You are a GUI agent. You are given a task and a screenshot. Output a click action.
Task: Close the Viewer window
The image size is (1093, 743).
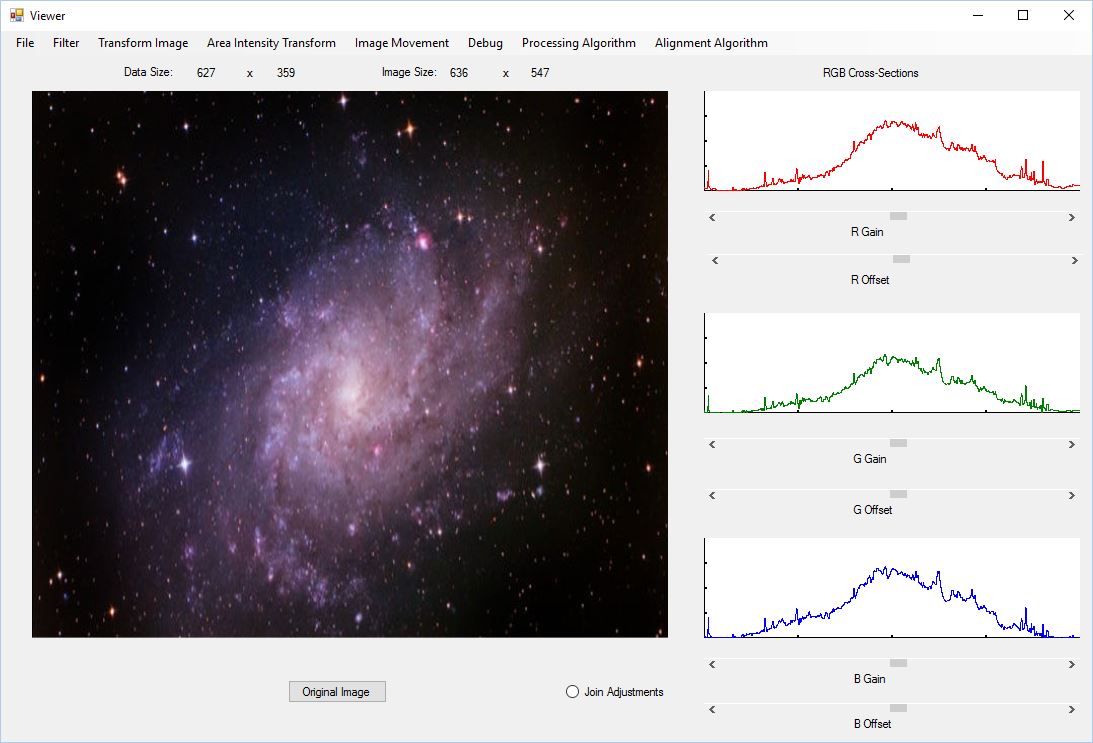point(1069,15)
